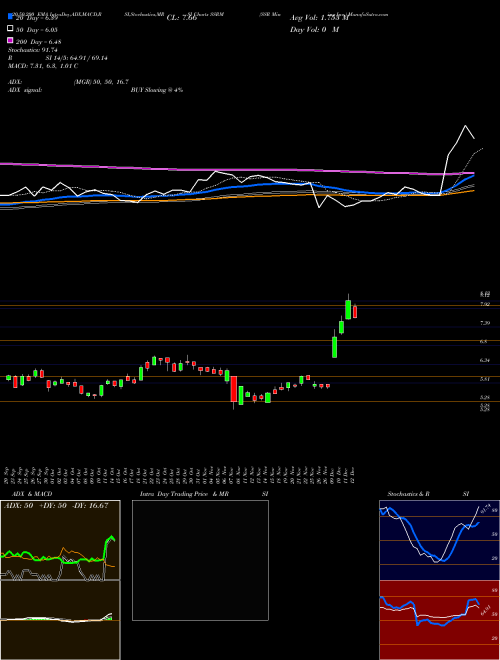Click the white line's peak in the upper chart
This screenshot has height=660, width=500.
pos(465,126)
